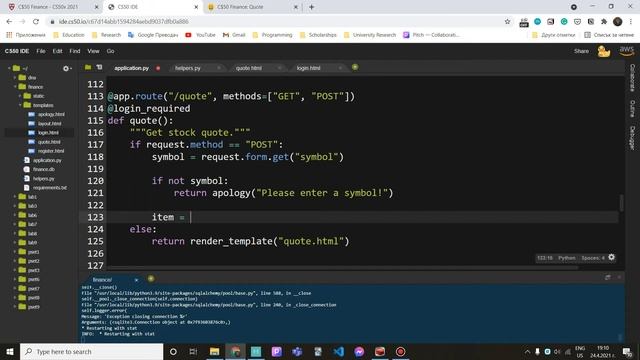Open the Find menu

(75, 51)
